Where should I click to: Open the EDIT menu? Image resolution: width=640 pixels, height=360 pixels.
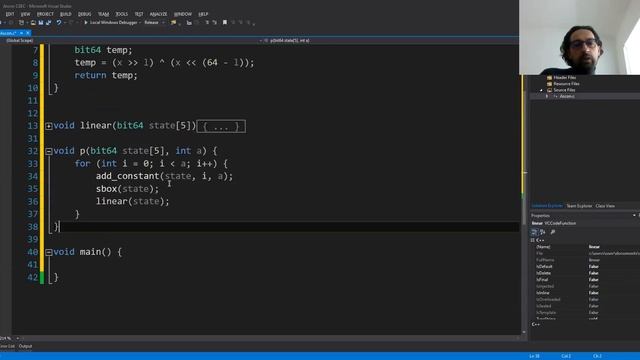[10, 14]
